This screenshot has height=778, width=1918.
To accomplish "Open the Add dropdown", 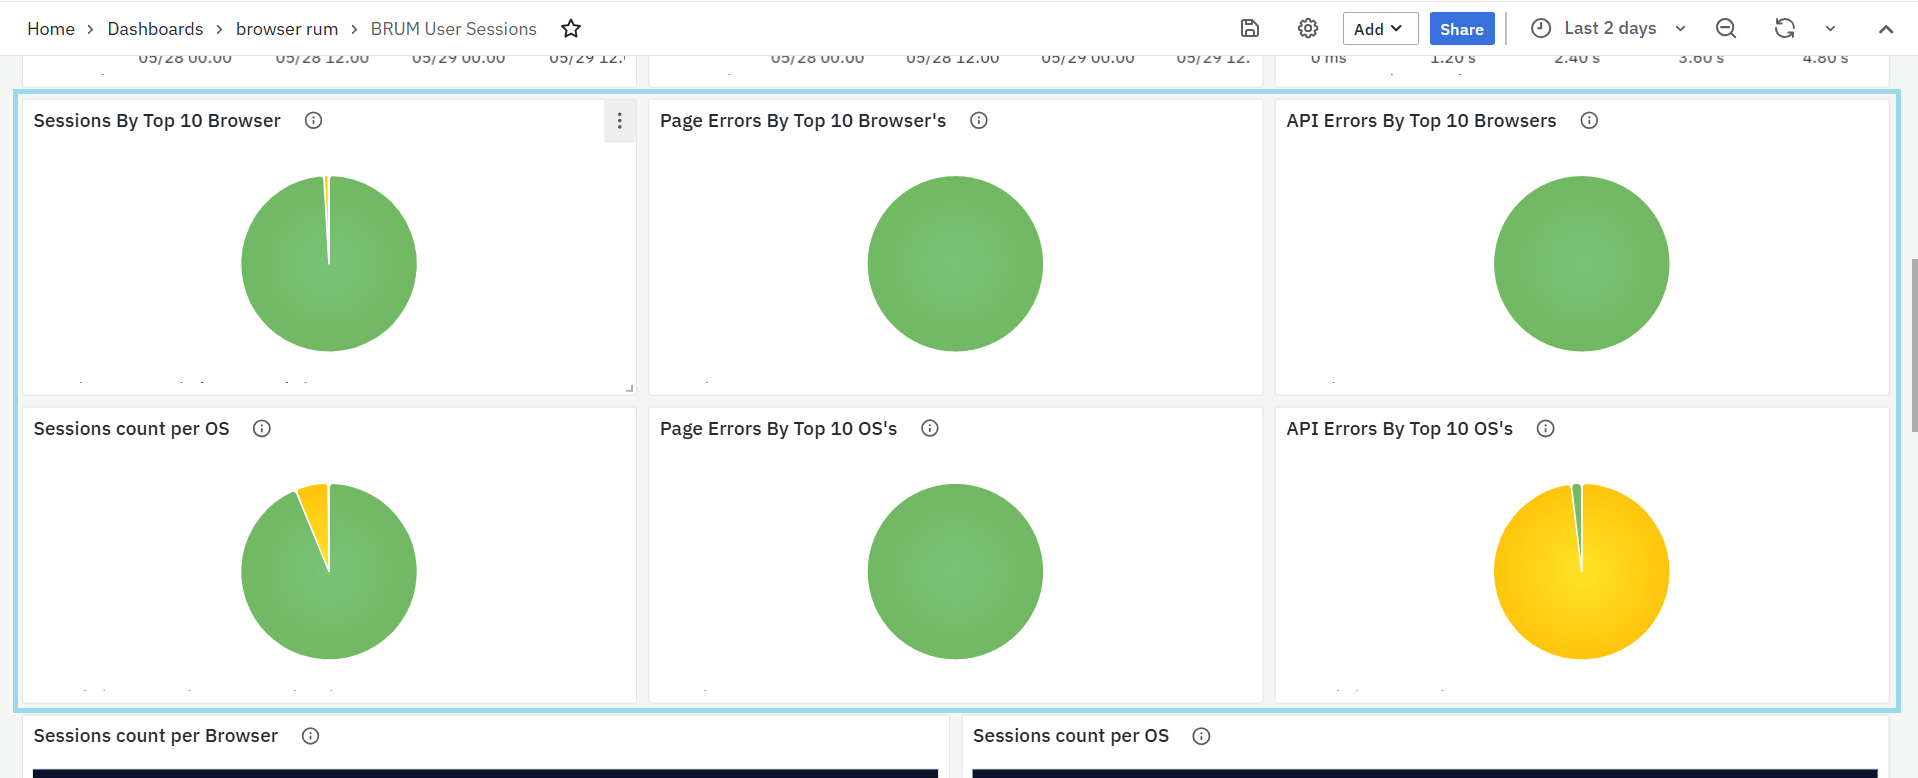I will click(1379, 29).
